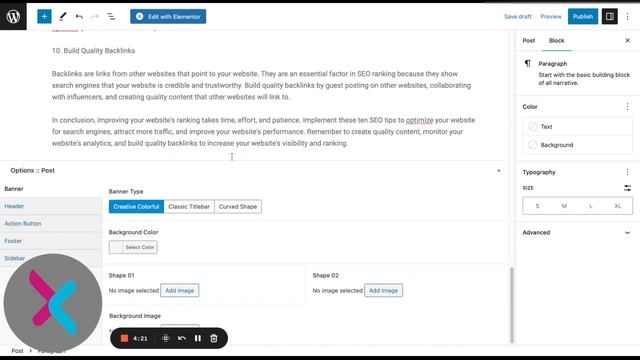Viewport: 640px width, 360px height.
Task: Open Color panel options menu
Action: pos(627,107)
